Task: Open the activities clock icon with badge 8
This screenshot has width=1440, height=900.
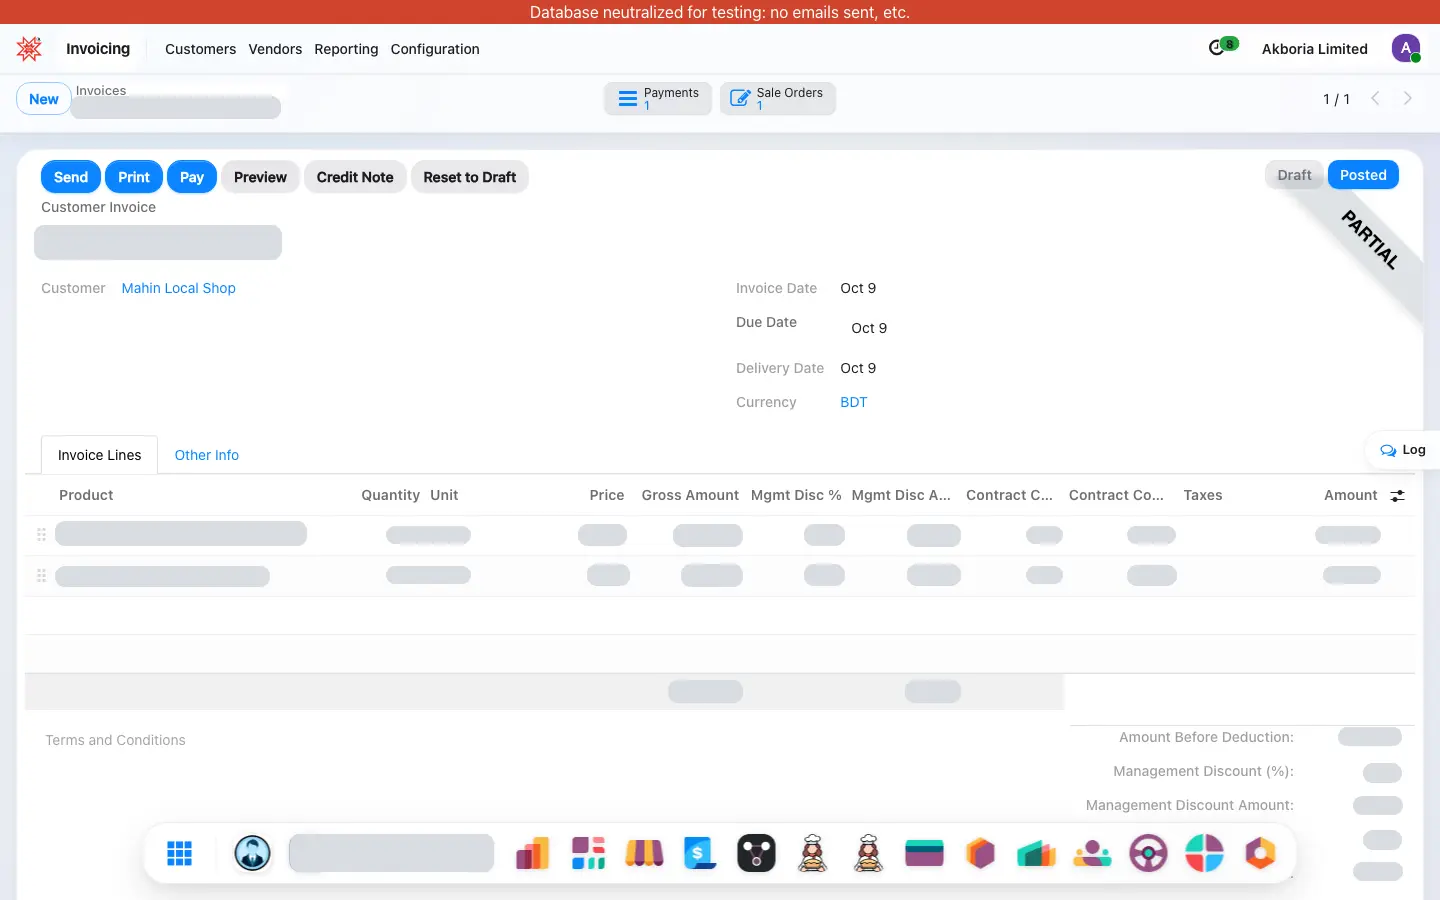Action: pyautogui.click(x=1222, y=47)
